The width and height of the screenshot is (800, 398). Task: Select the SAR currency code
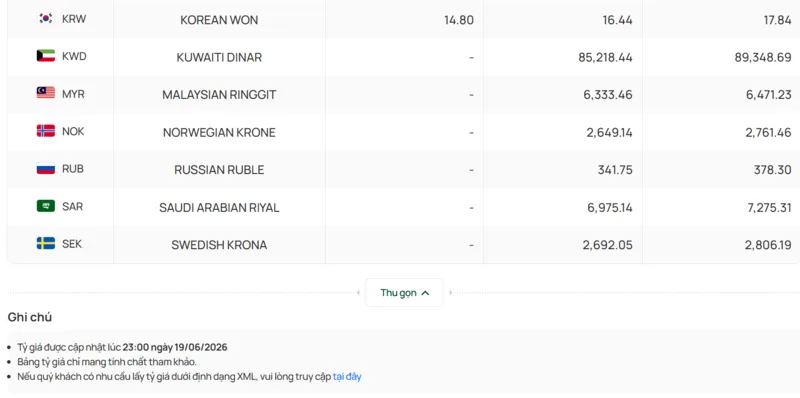pos(72,207)
